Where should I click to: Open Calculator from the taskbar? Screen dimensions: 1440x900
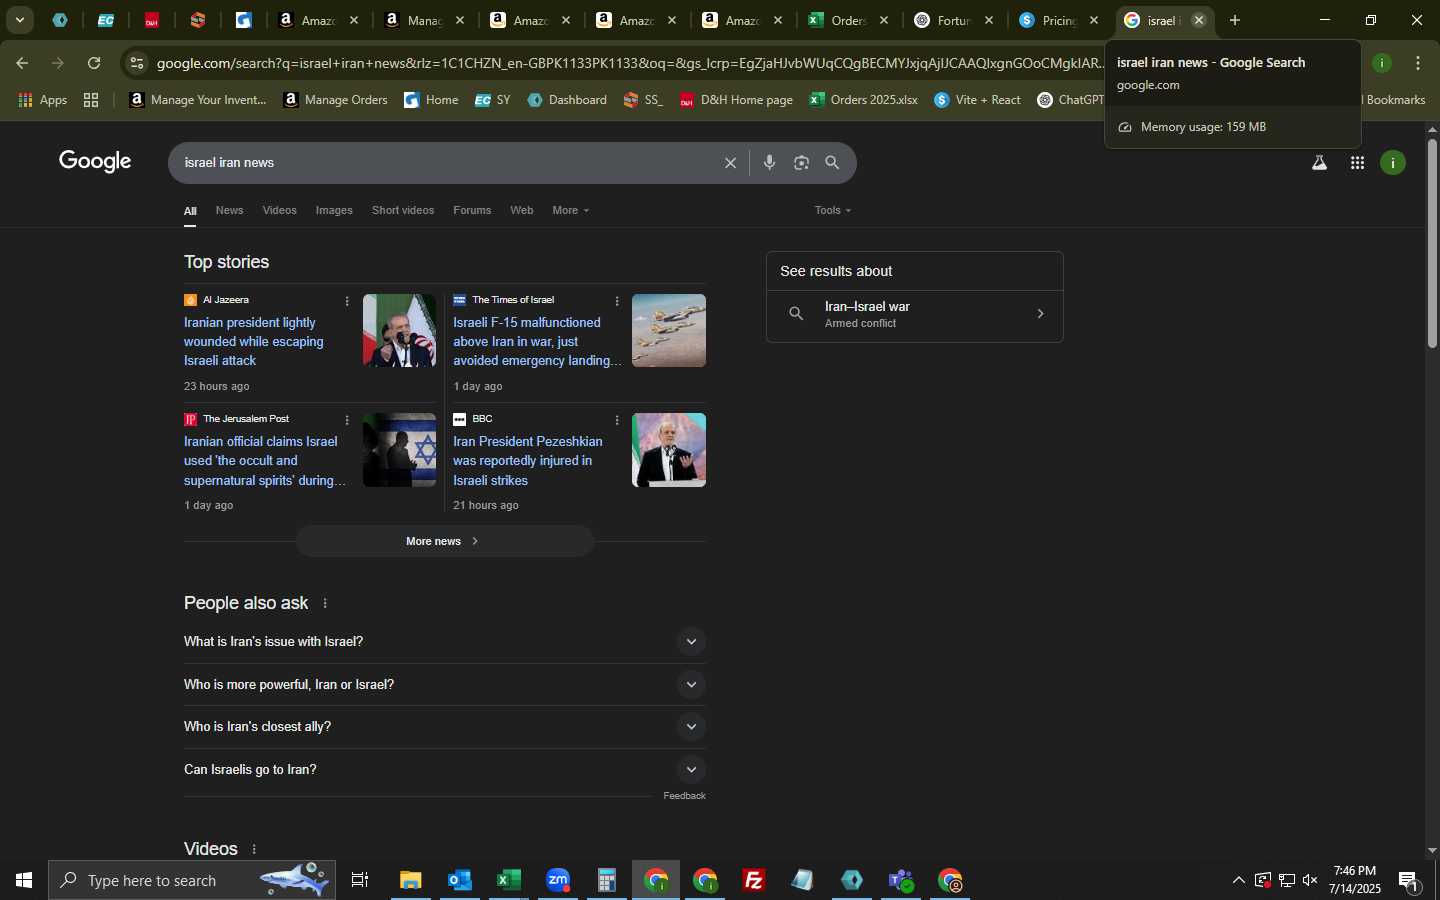pos(607,880)
